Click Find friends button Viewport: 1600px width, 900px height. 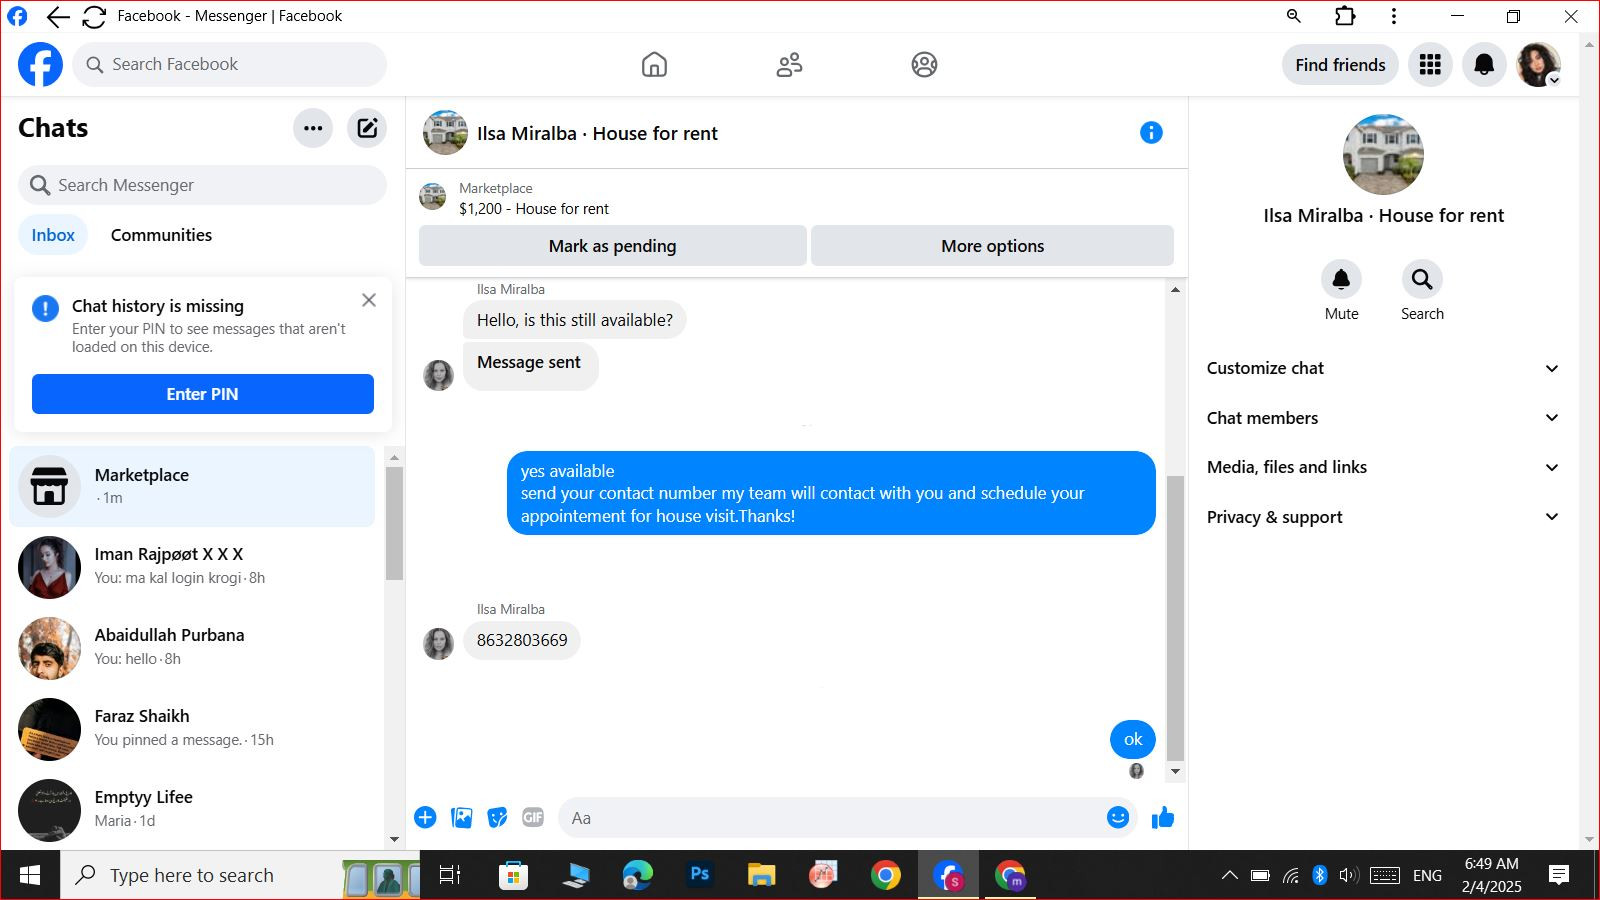tap(1340, 65)
